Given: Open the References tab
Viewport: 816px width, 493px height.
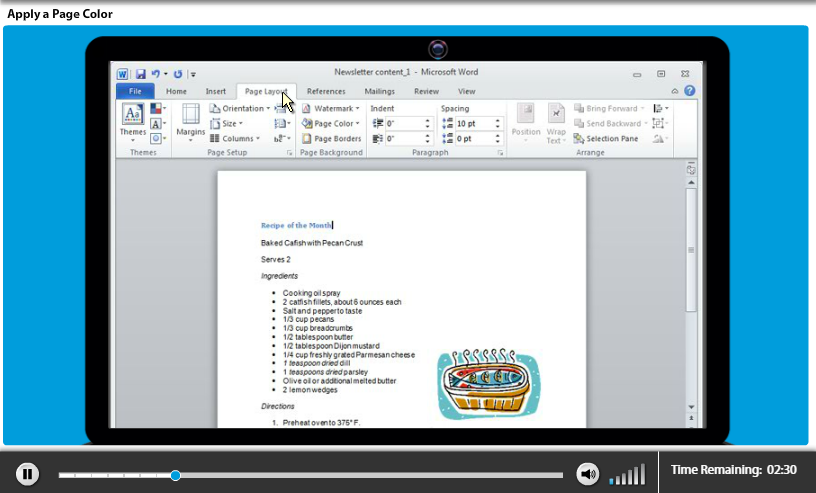Looking at the screenshot, I should tap(326, 91).
